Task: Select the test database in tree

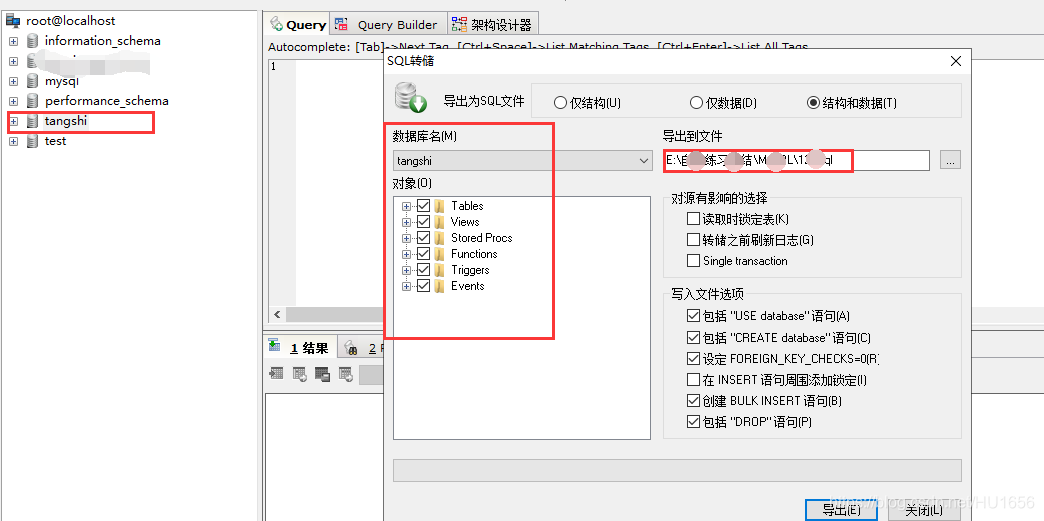Action: tap(55, 141)
